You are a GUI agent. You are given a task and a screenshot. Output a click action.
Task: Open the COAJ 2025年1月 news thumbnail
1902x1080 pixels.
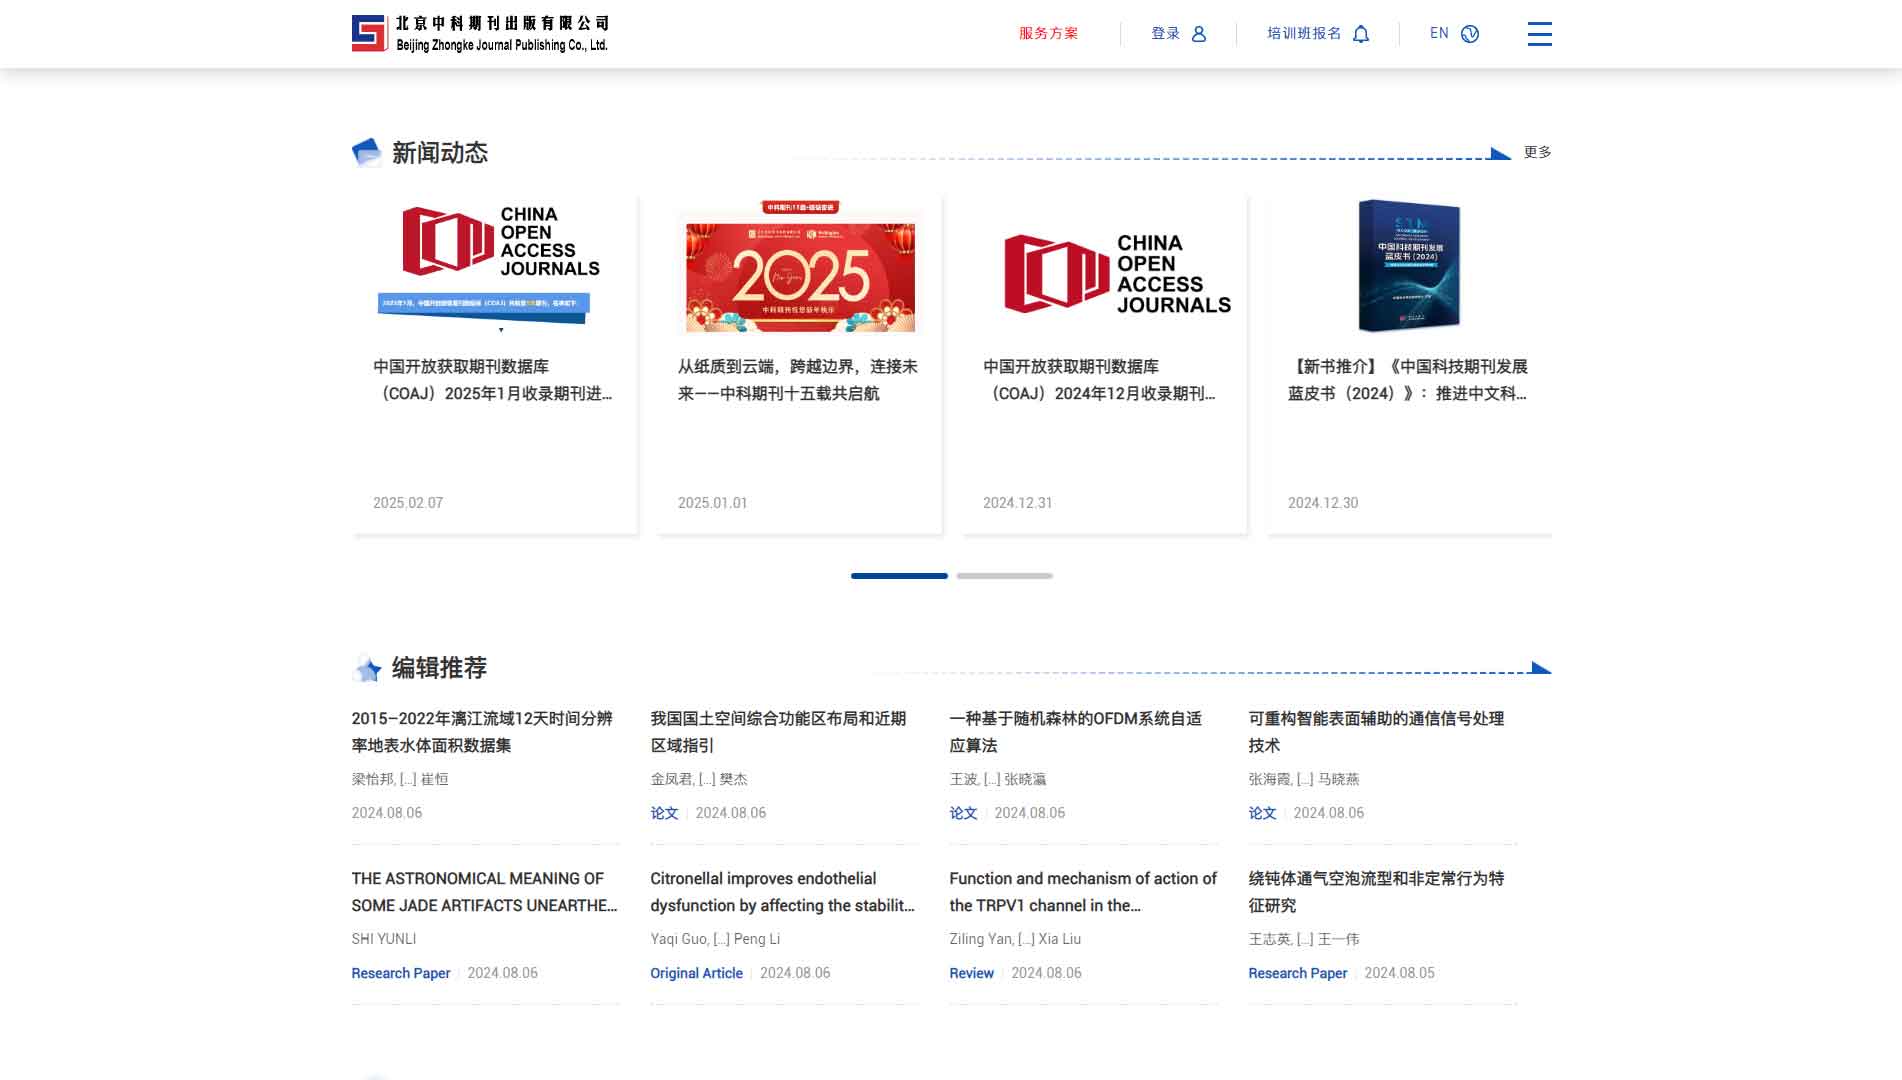(495, 266)
